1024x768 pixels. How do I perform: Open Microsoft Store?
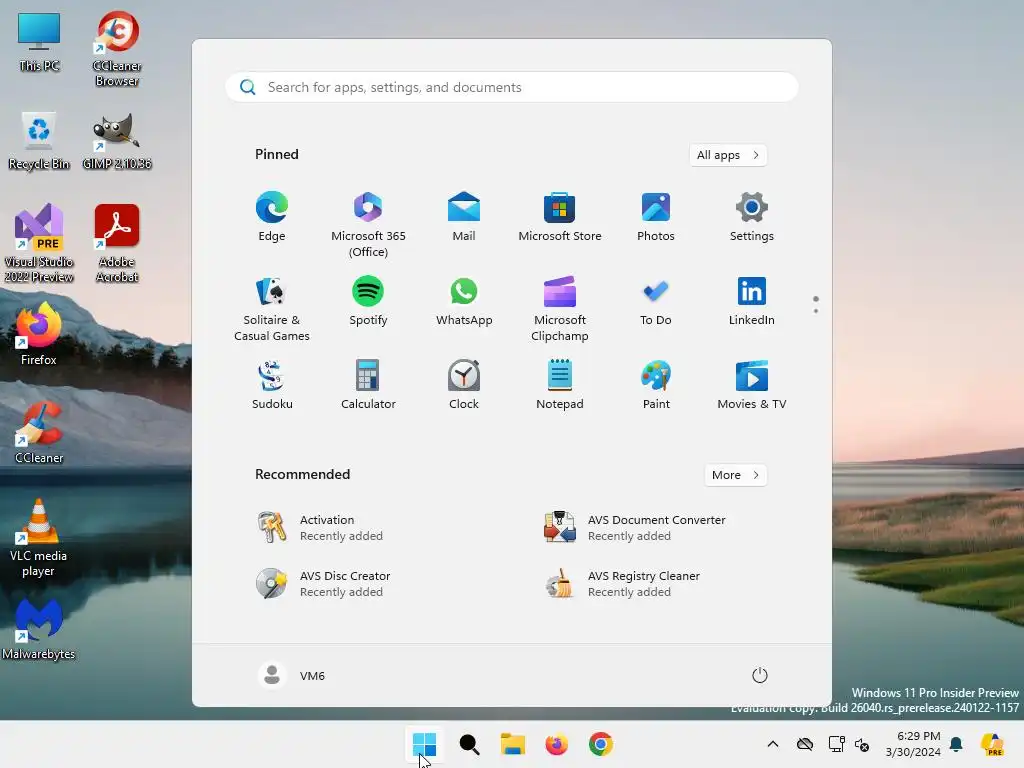click(x=560, y=217)
